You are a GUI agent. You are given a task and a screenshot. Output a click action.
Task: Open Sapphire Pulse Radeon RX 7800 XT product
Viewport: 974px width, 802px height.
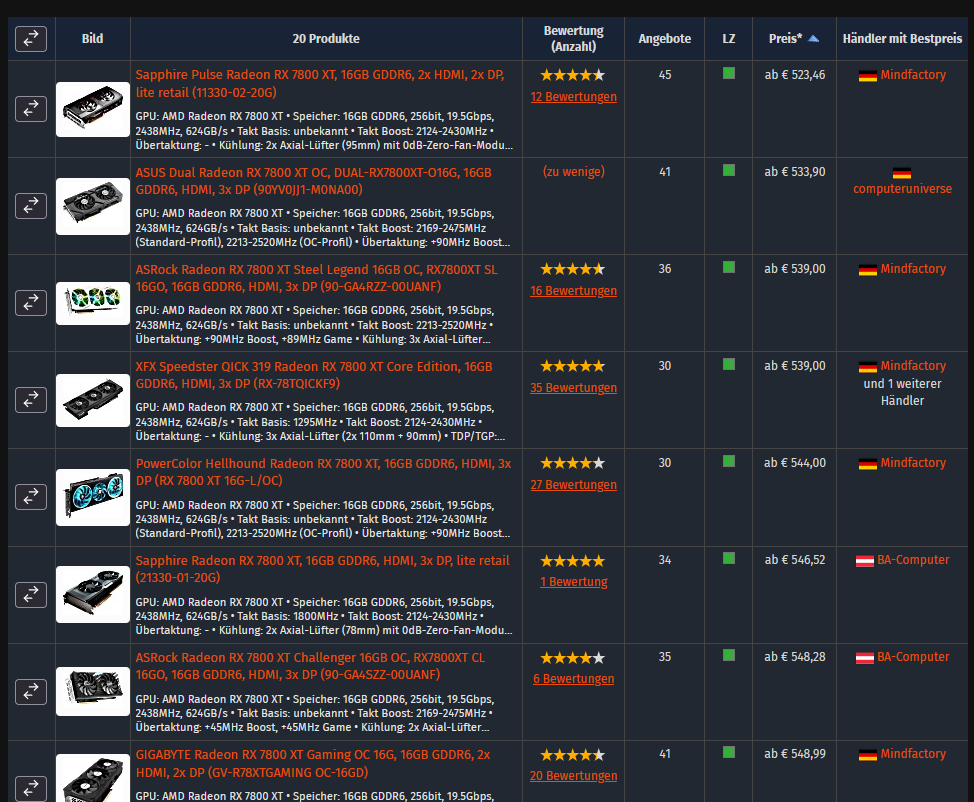pyautogui.click(x=320, y=83)
